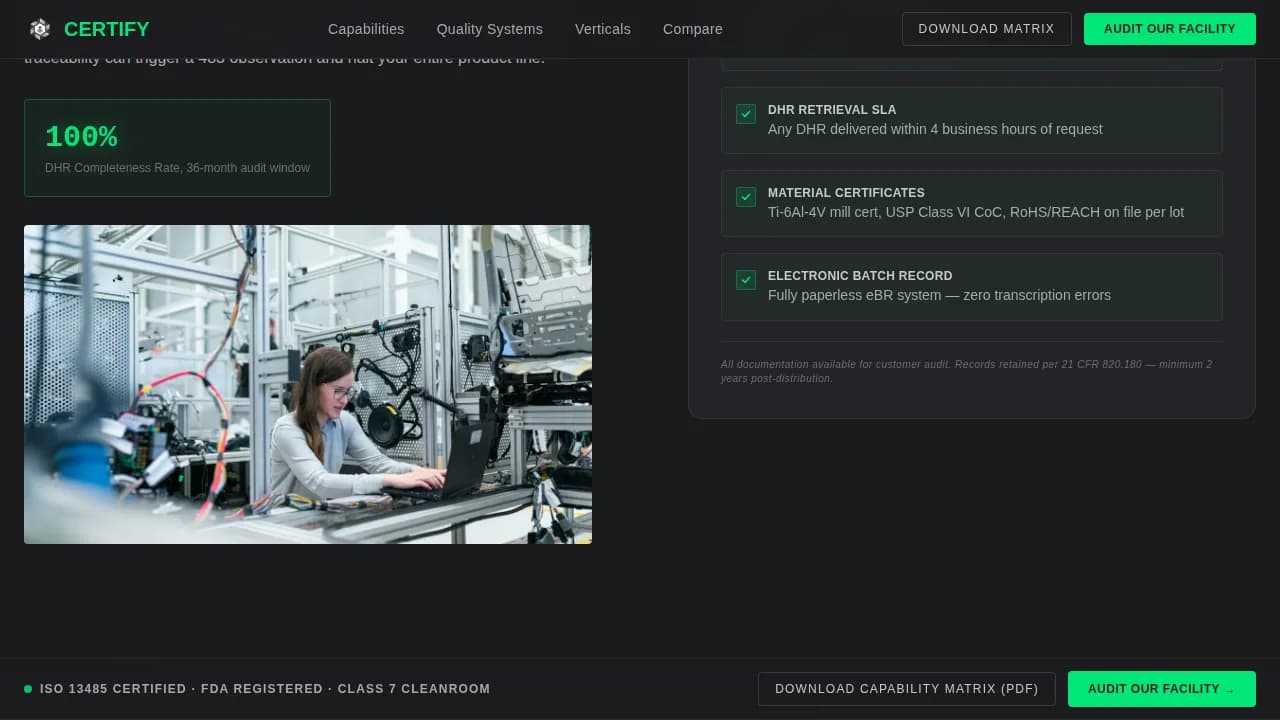The height and width of the screenshot is (720, 1280).
Task: Open the Compare menu
Action: (x=692, y=29)
